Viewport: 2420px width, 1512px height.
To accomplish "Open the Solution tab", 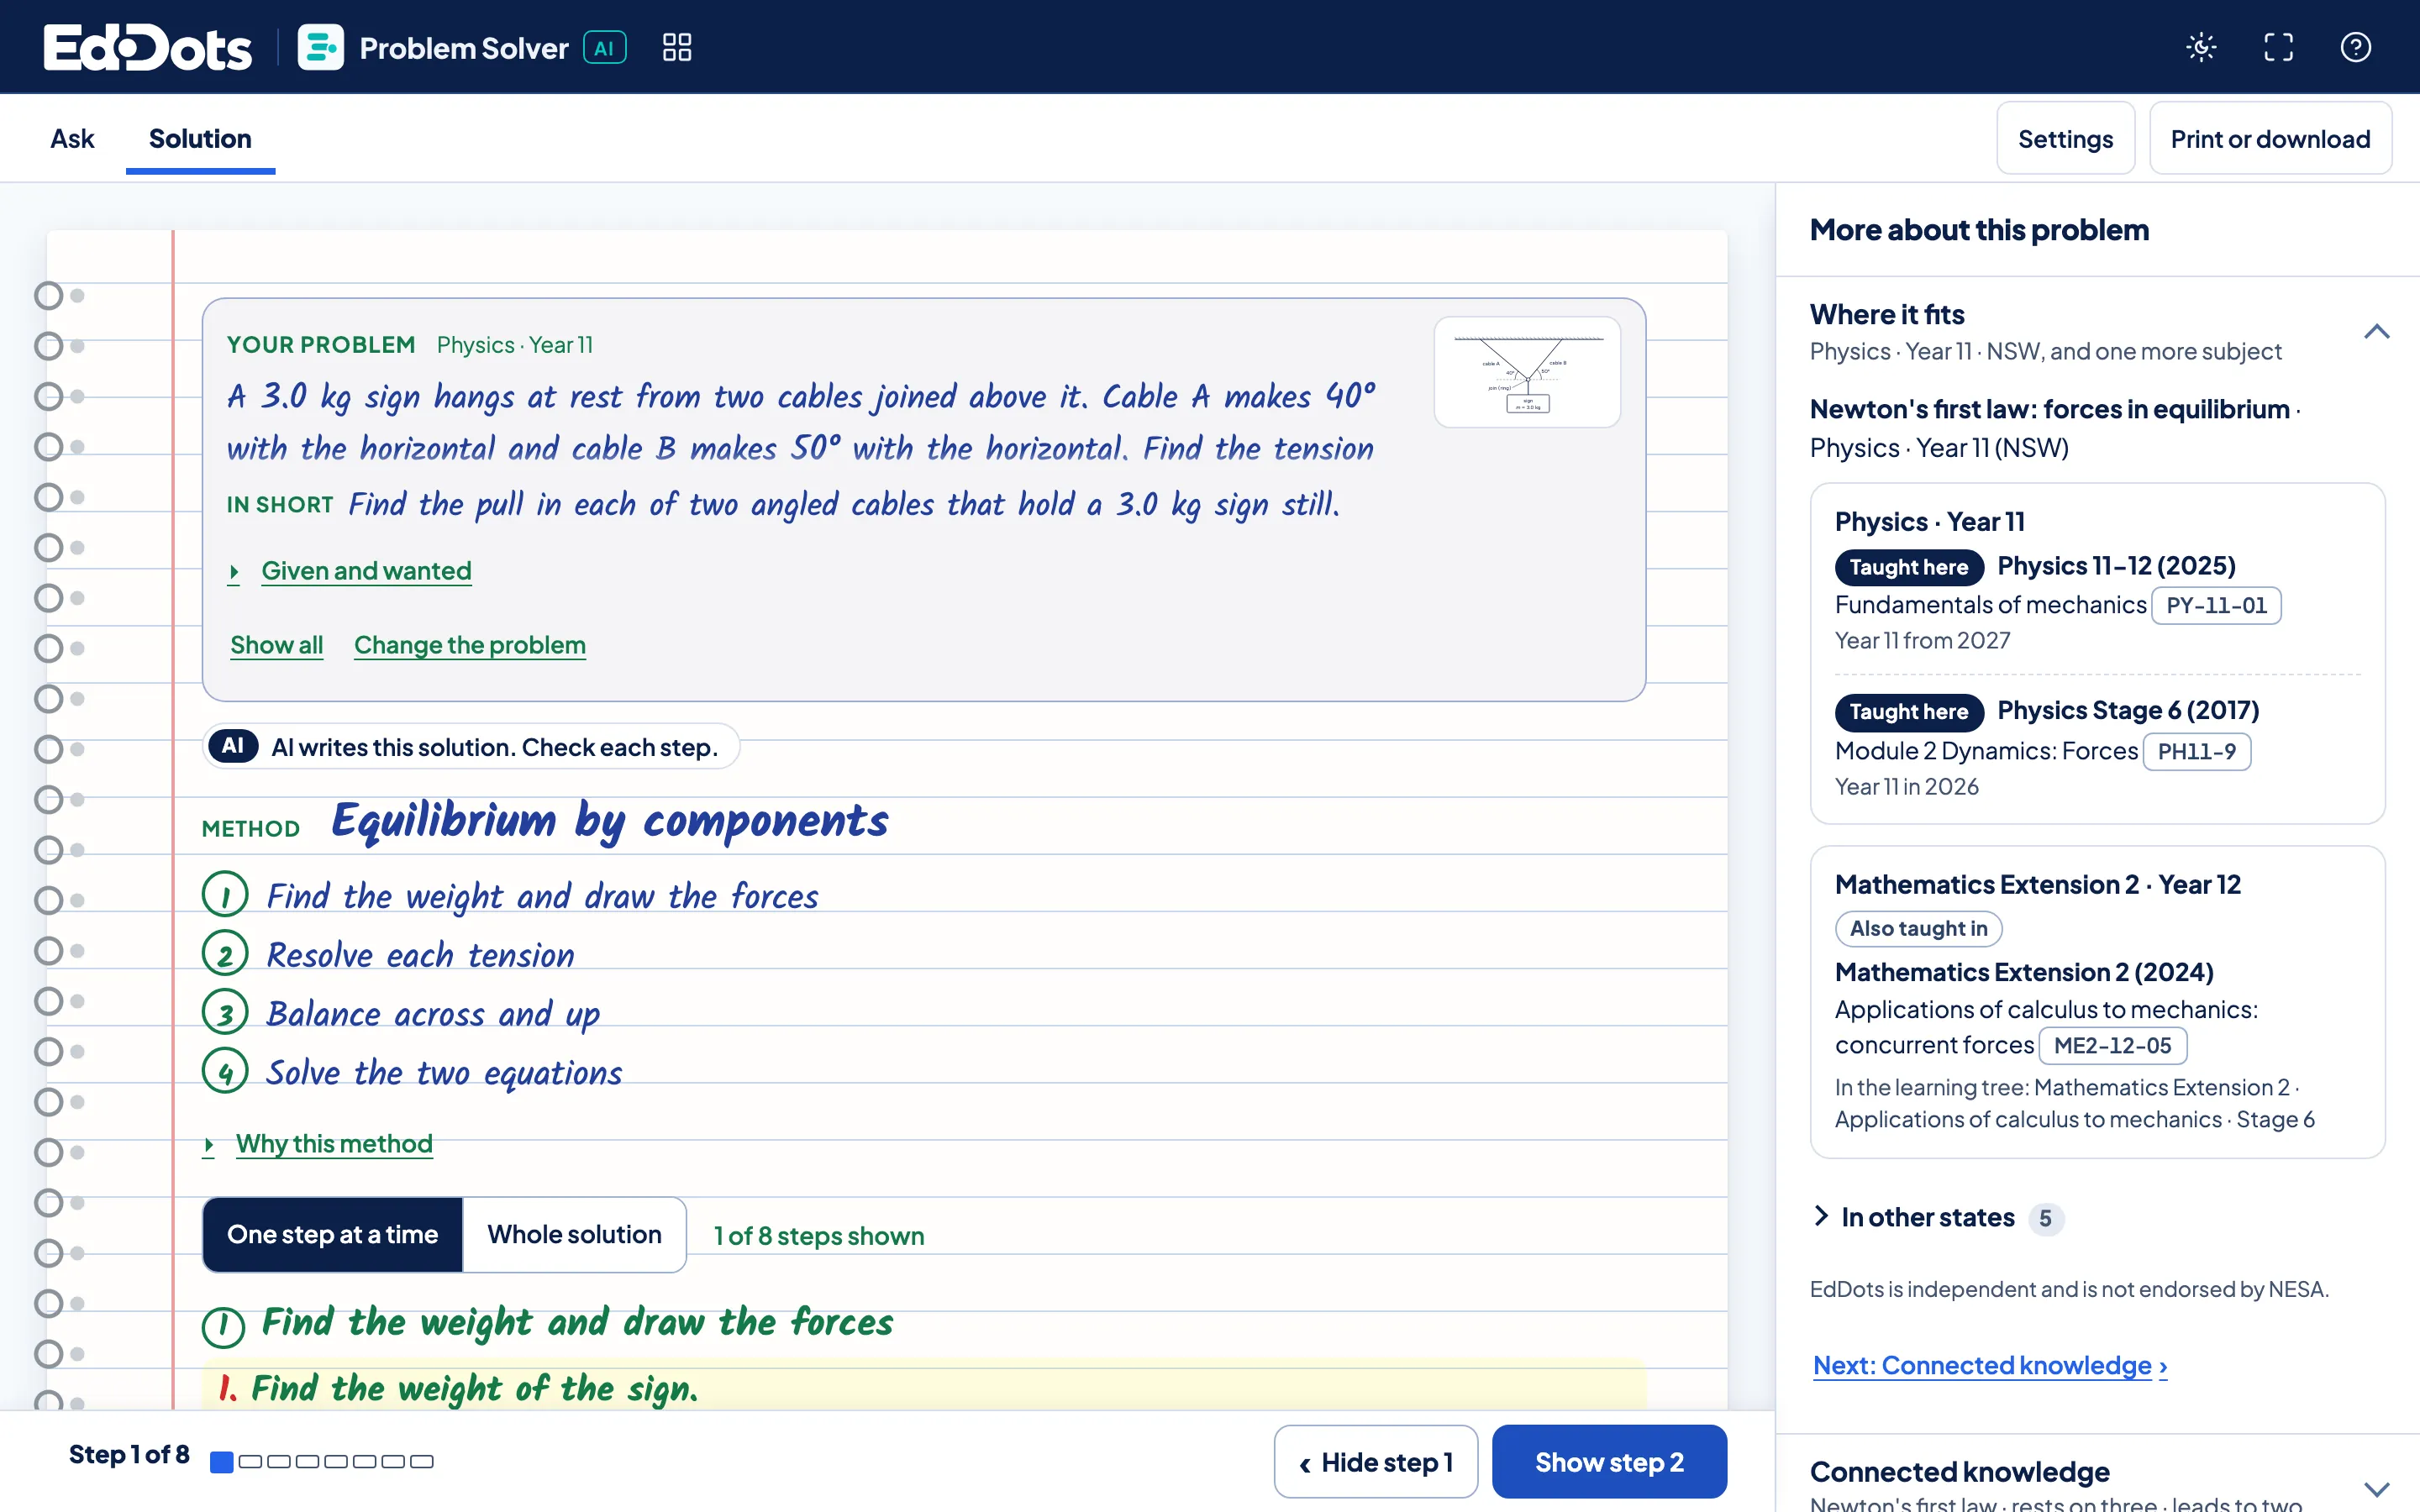I will (x=200, y=139).
